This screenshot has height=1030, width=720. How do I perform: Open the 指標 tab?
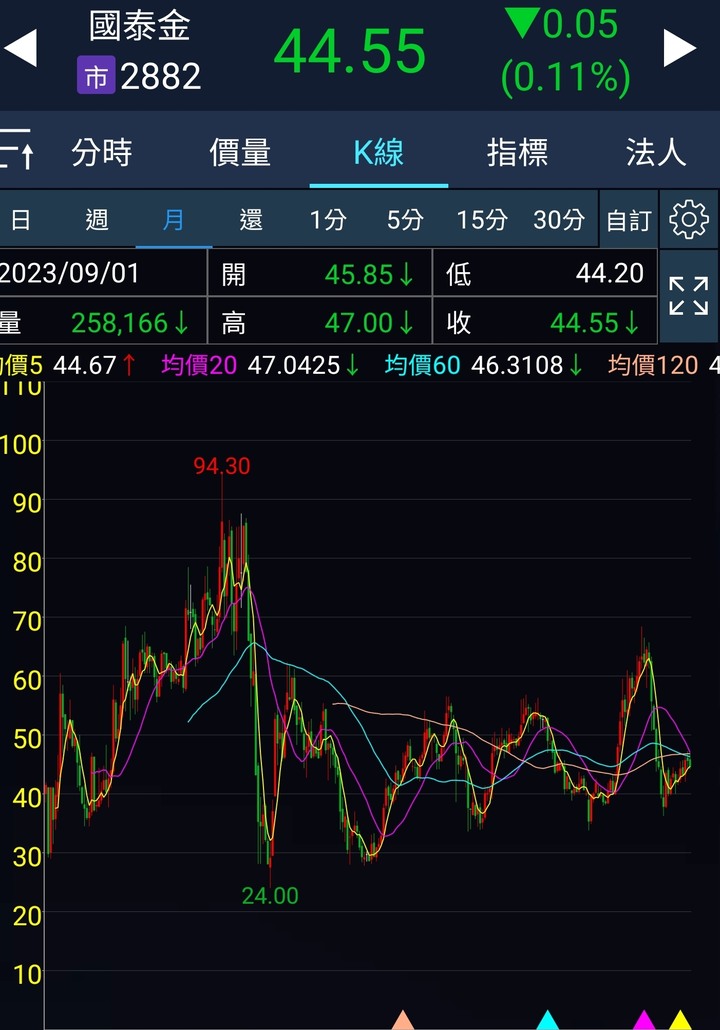(517, 152)
